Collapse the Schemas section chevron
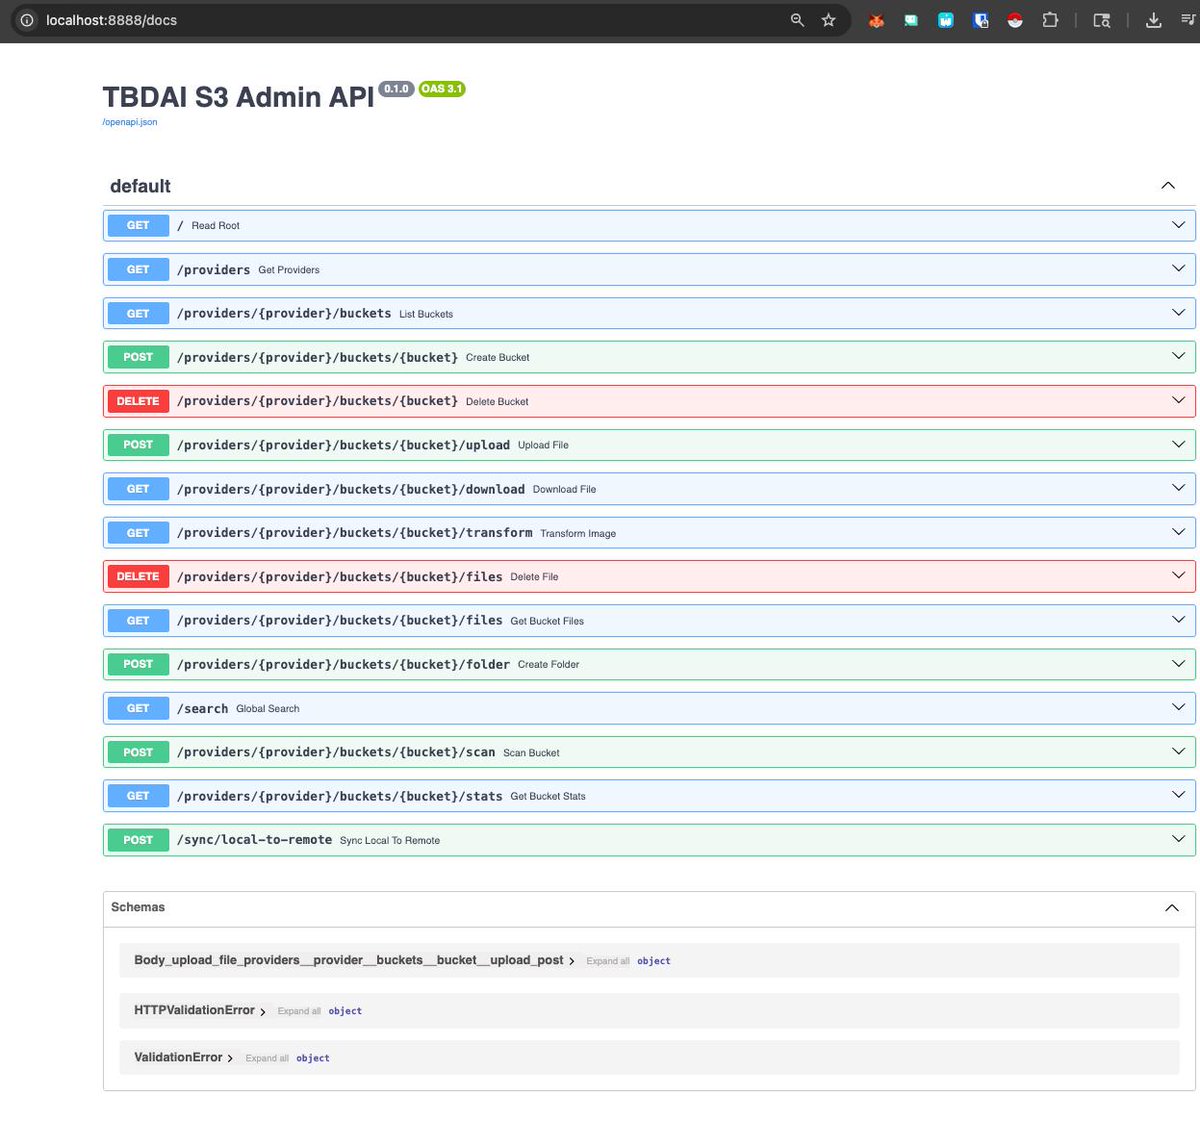Viewport: 1200px width, 1147px height. pos(1171,908)
